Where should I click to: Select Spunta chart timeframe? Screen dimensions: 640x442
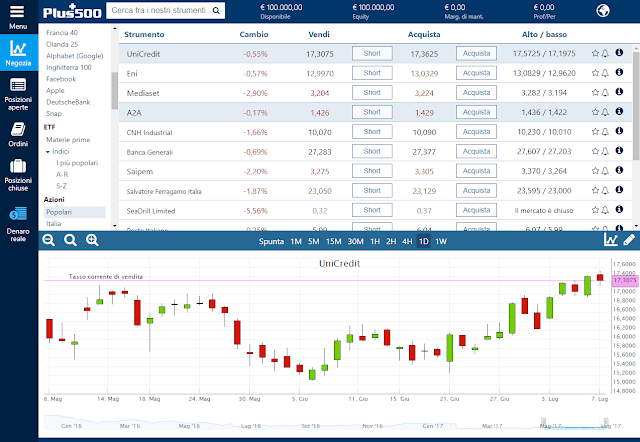[271, 241]
